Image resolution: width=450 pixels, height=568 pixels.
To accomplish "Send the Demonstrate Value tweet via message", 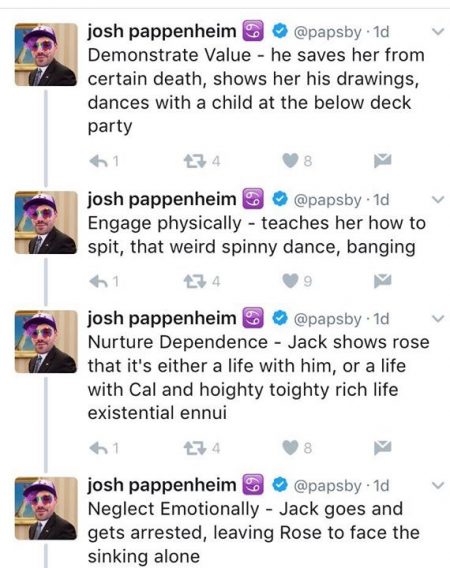I will pos(383,160).
